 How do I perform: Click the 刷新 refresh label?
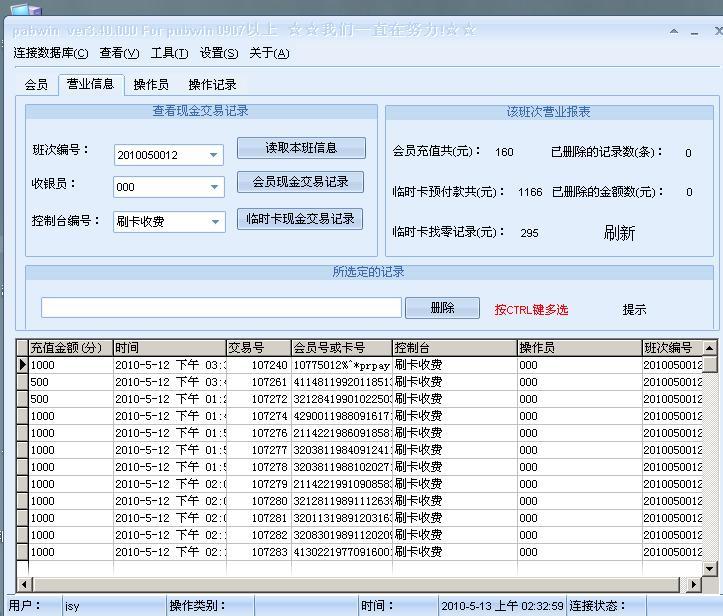coord(619,233)
